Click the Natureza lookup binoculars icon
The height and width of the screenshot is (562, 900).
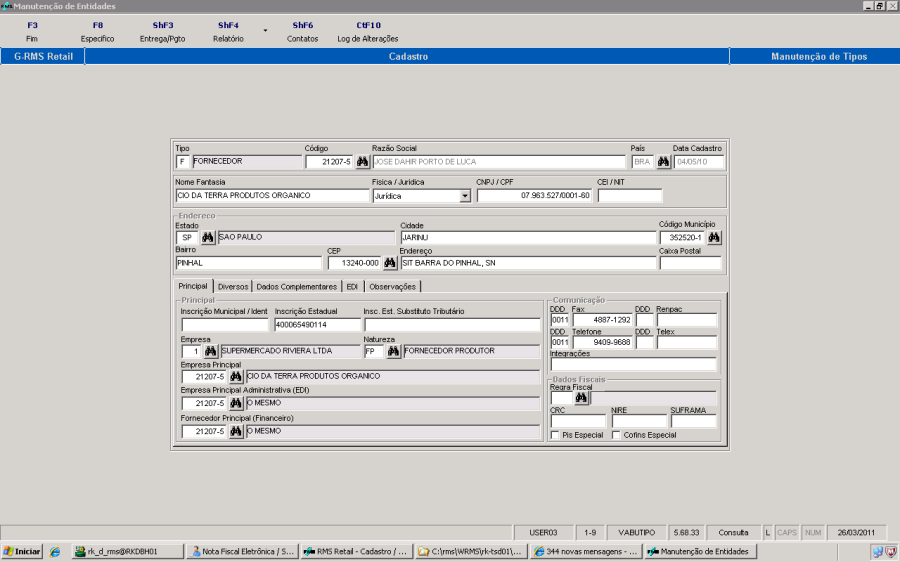click(393, 351)
